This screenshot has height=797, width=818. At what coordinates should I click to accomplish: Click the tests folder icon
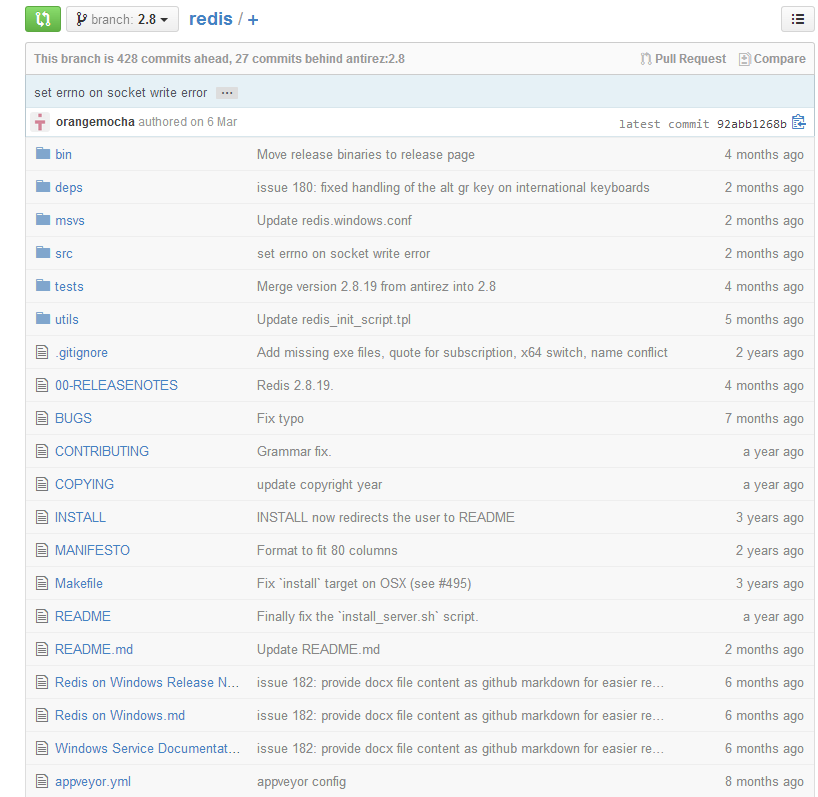point(43,285)
